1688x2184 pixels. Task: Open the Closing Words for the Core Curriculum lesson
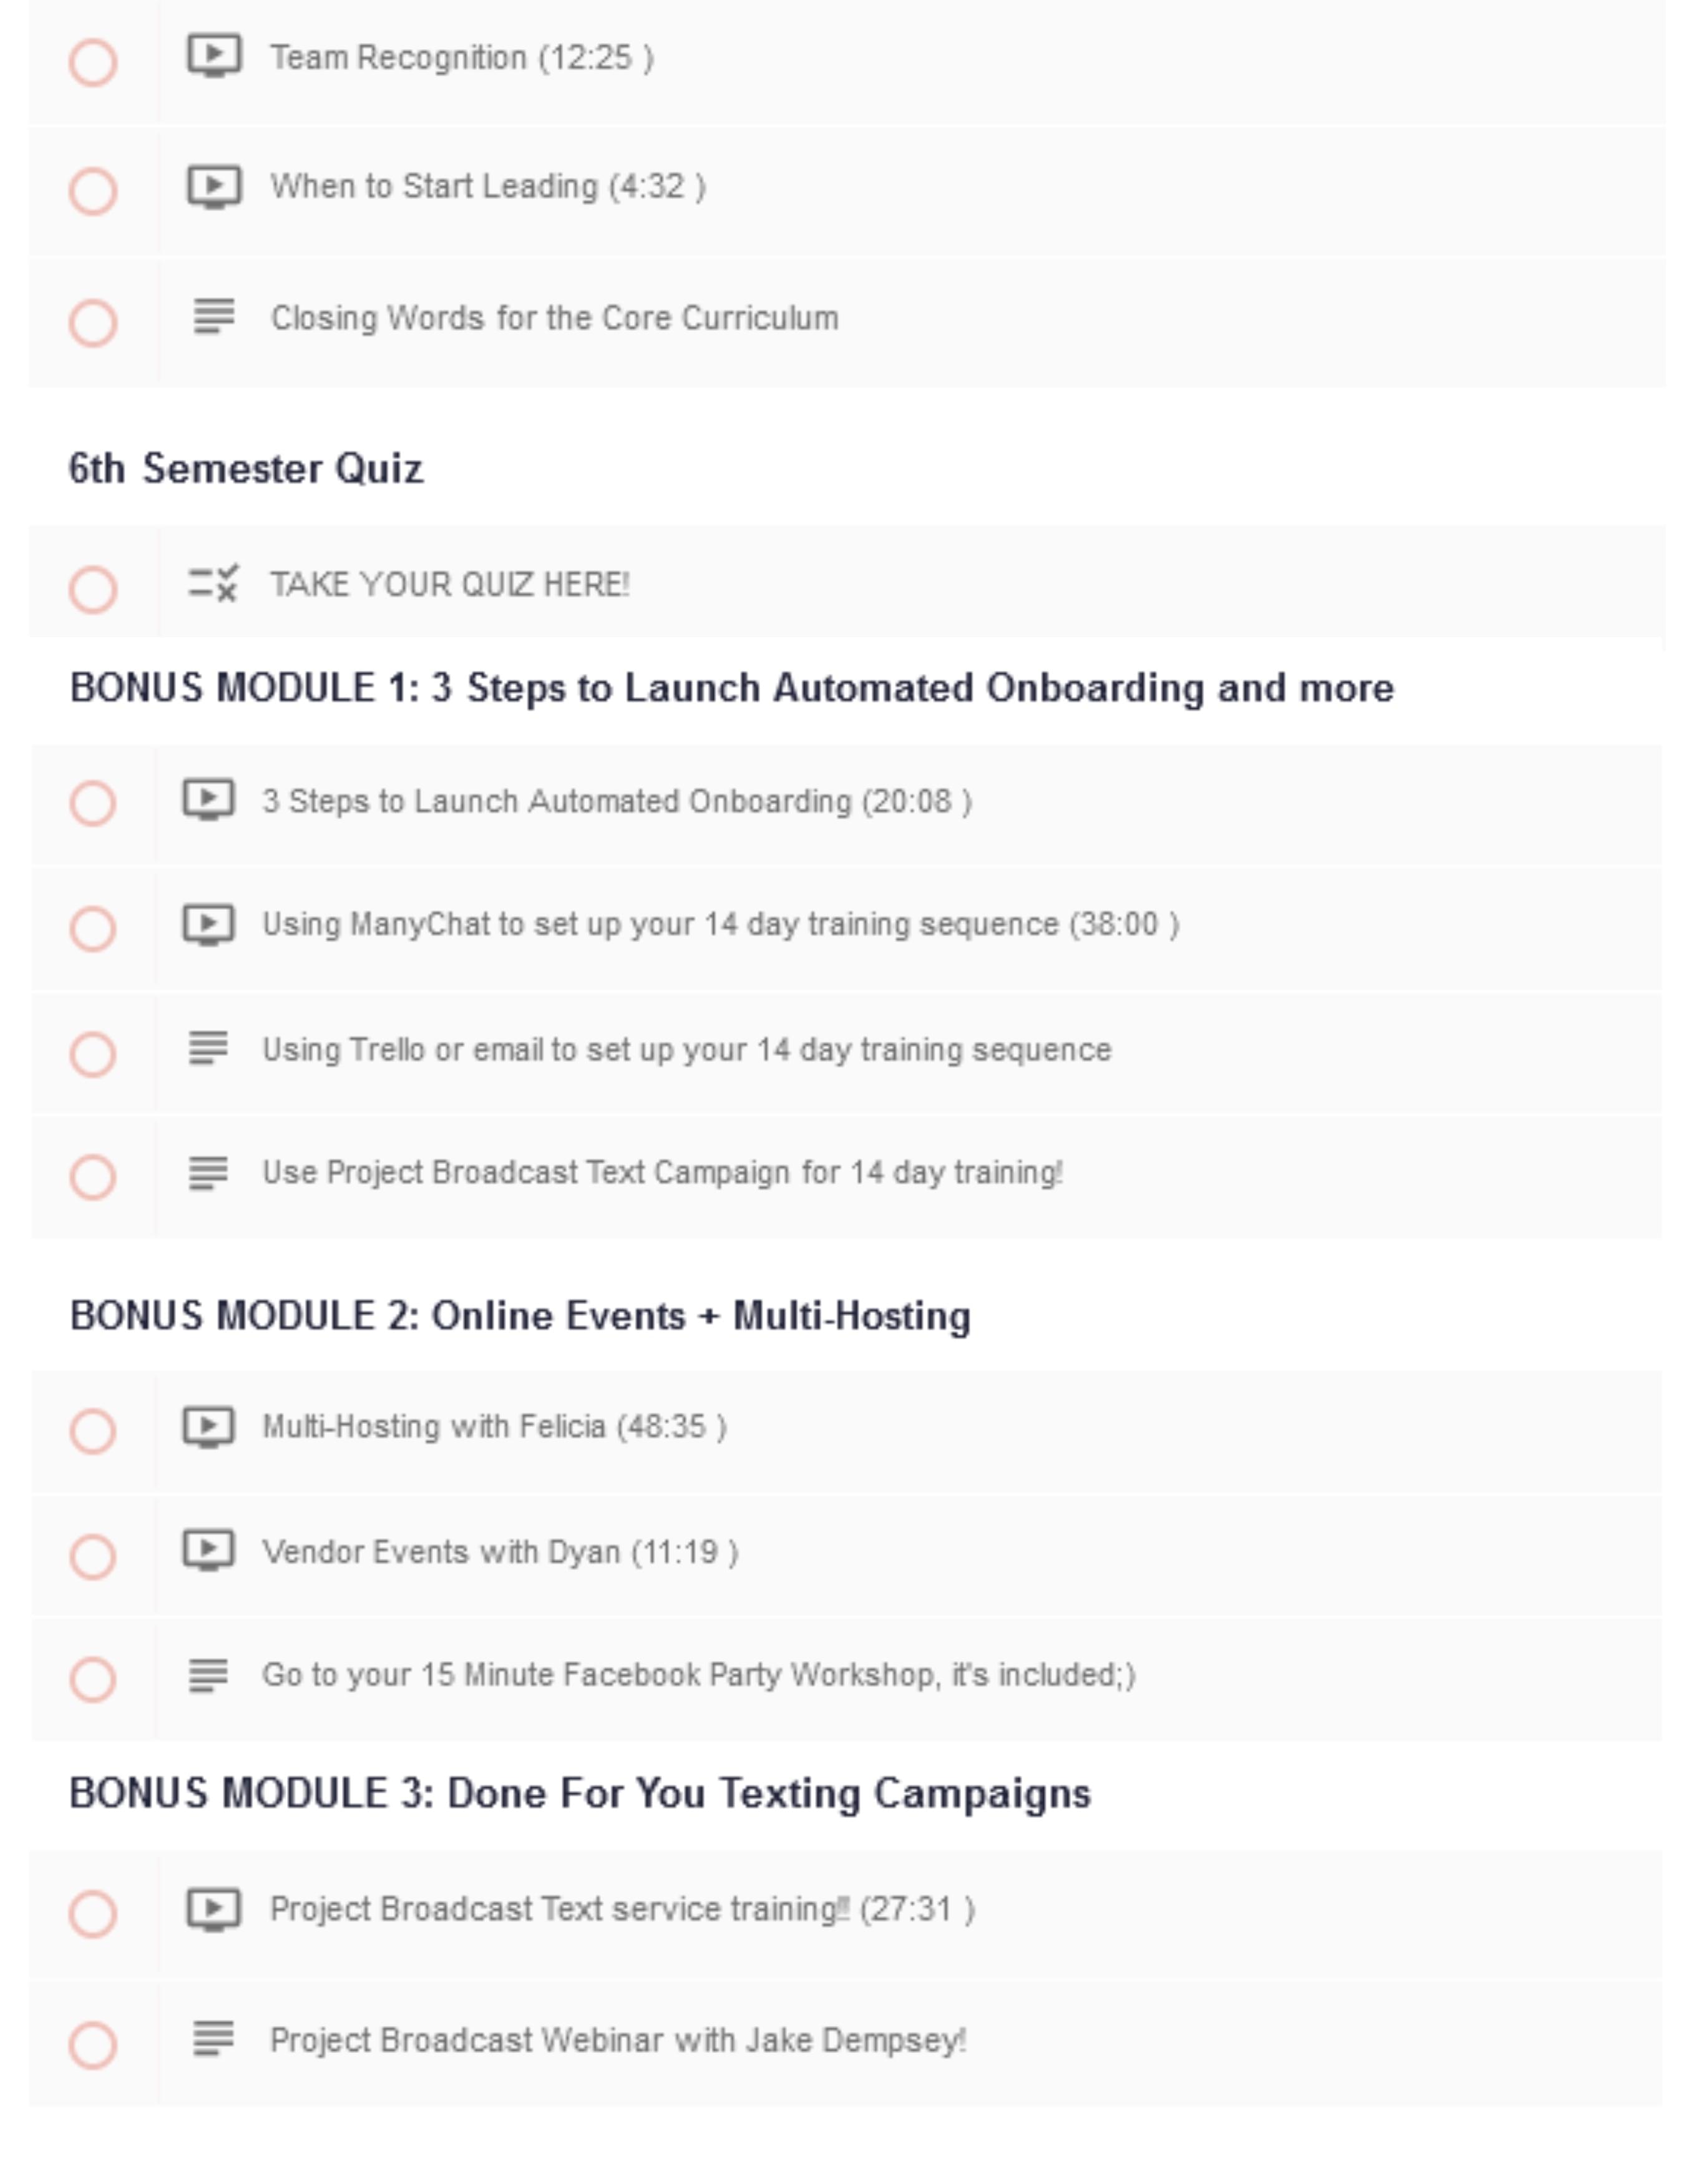(554, 318)
